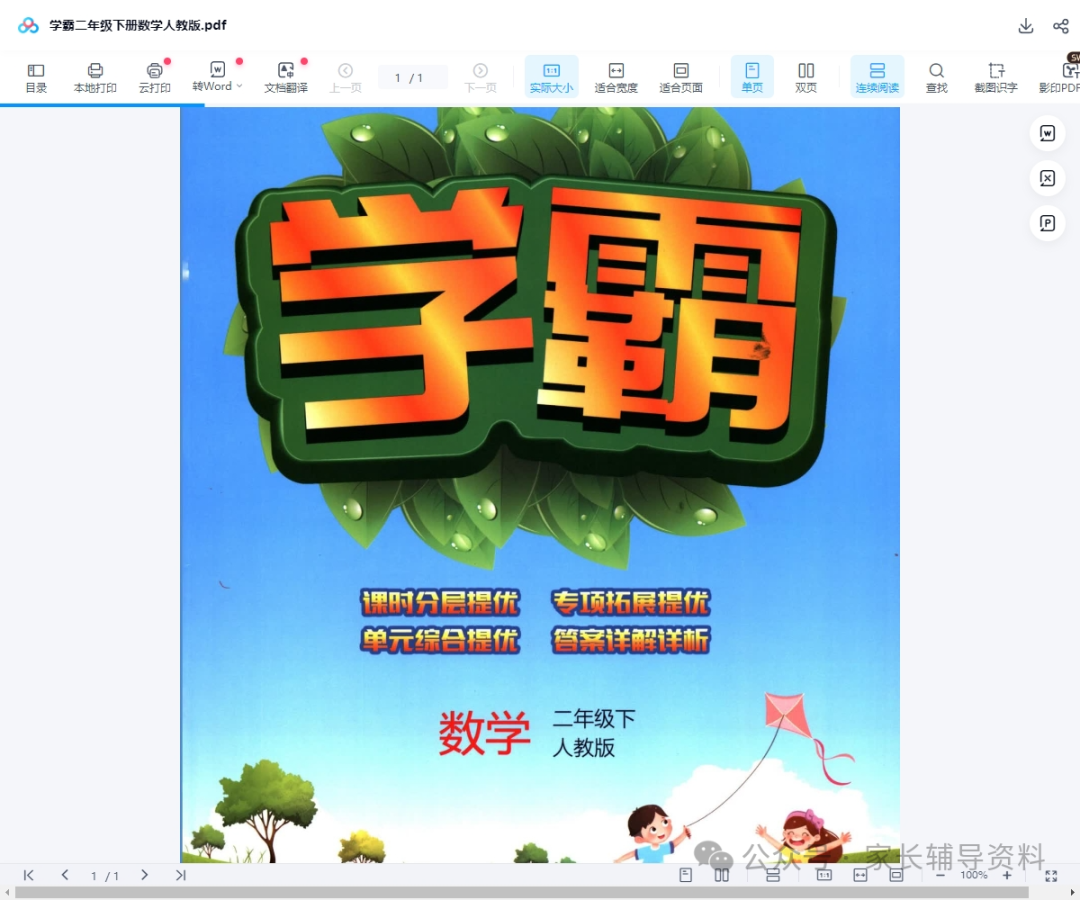Click the file name 学霸二年级下册数学人教版.pdf
The height and width of the screenshot is (900, 1080).
coord(138,25)
